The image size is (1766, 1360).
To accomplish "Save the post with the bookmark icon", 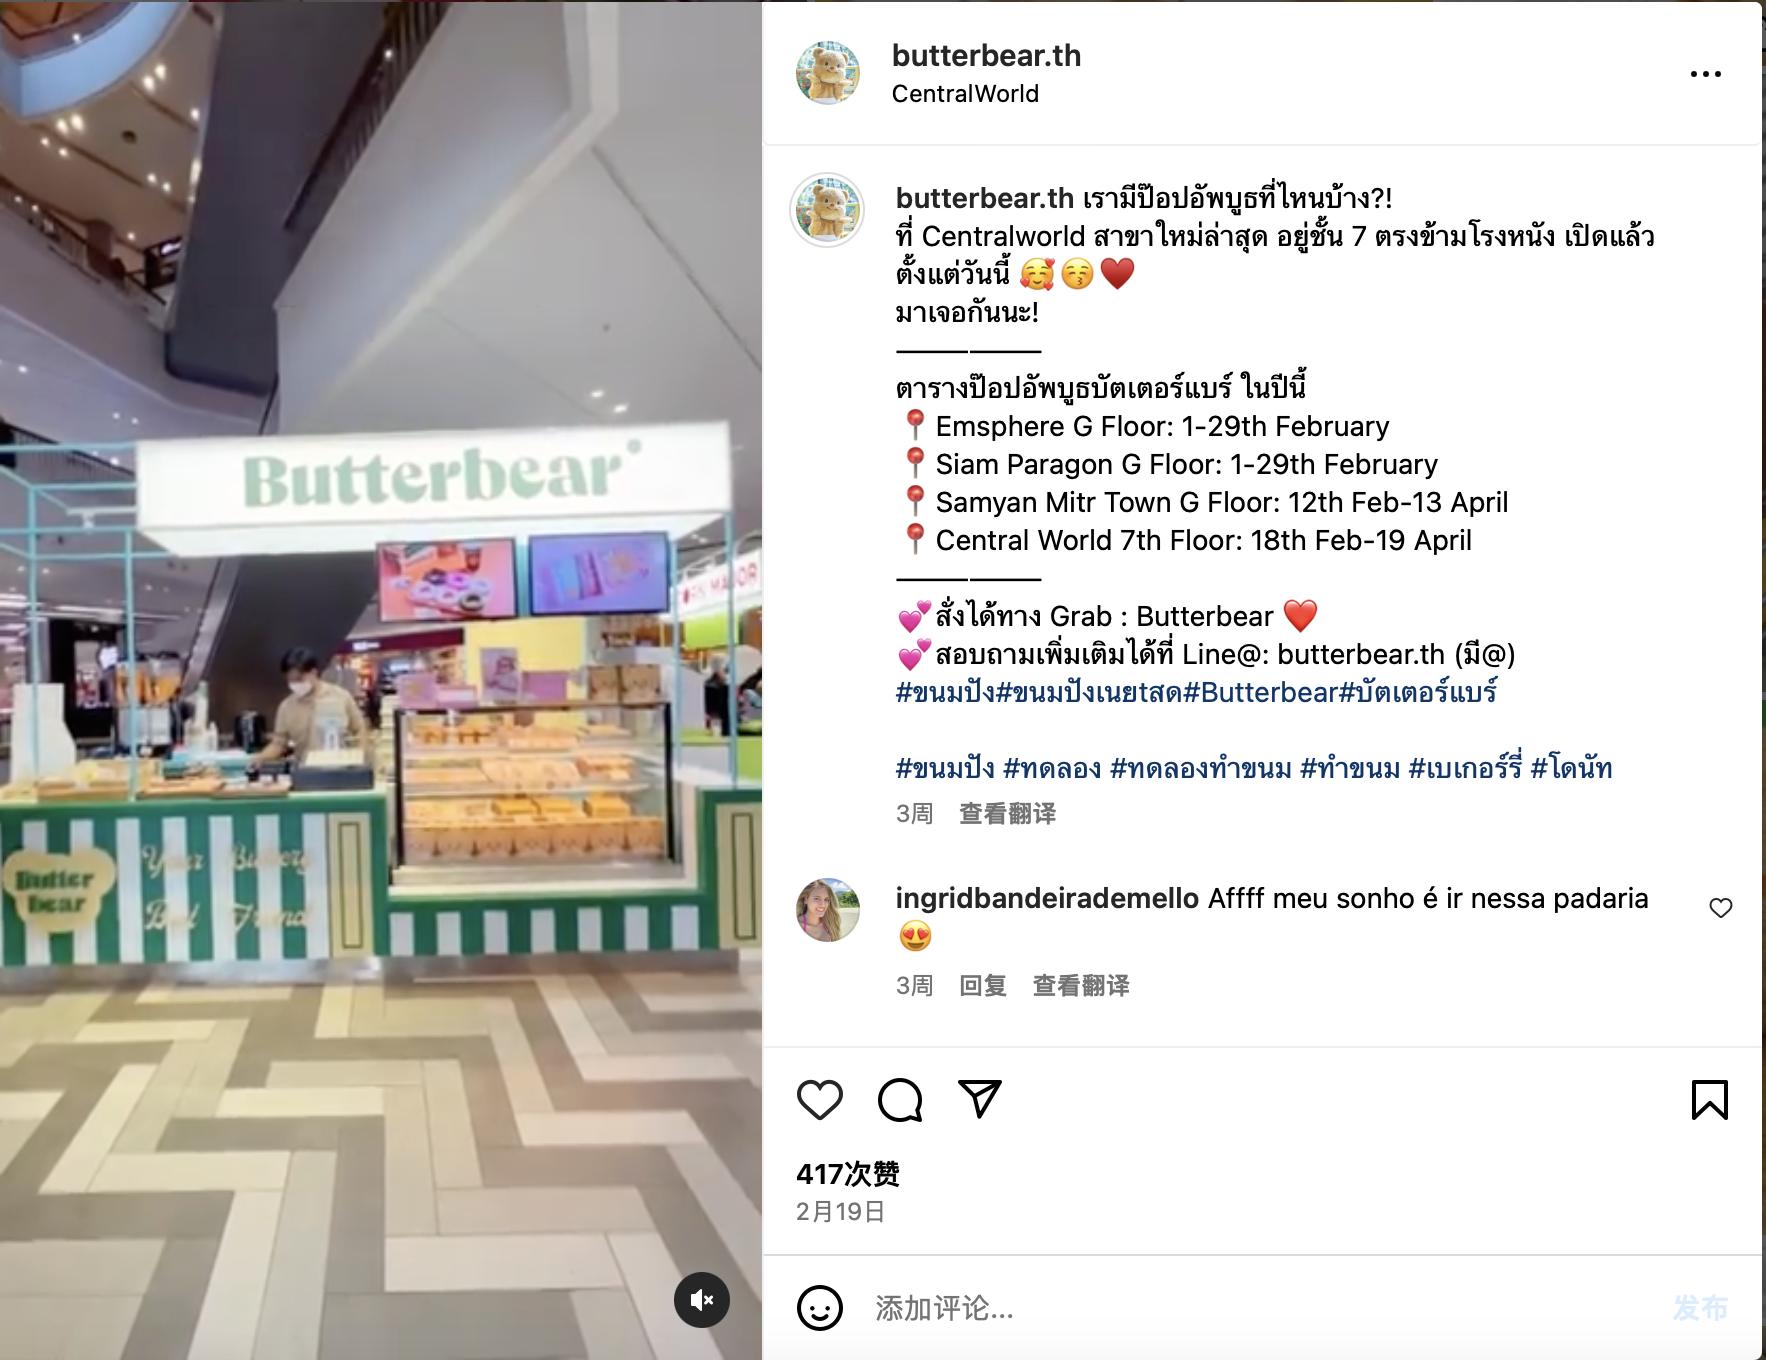I will [x=1709, y=1100].
